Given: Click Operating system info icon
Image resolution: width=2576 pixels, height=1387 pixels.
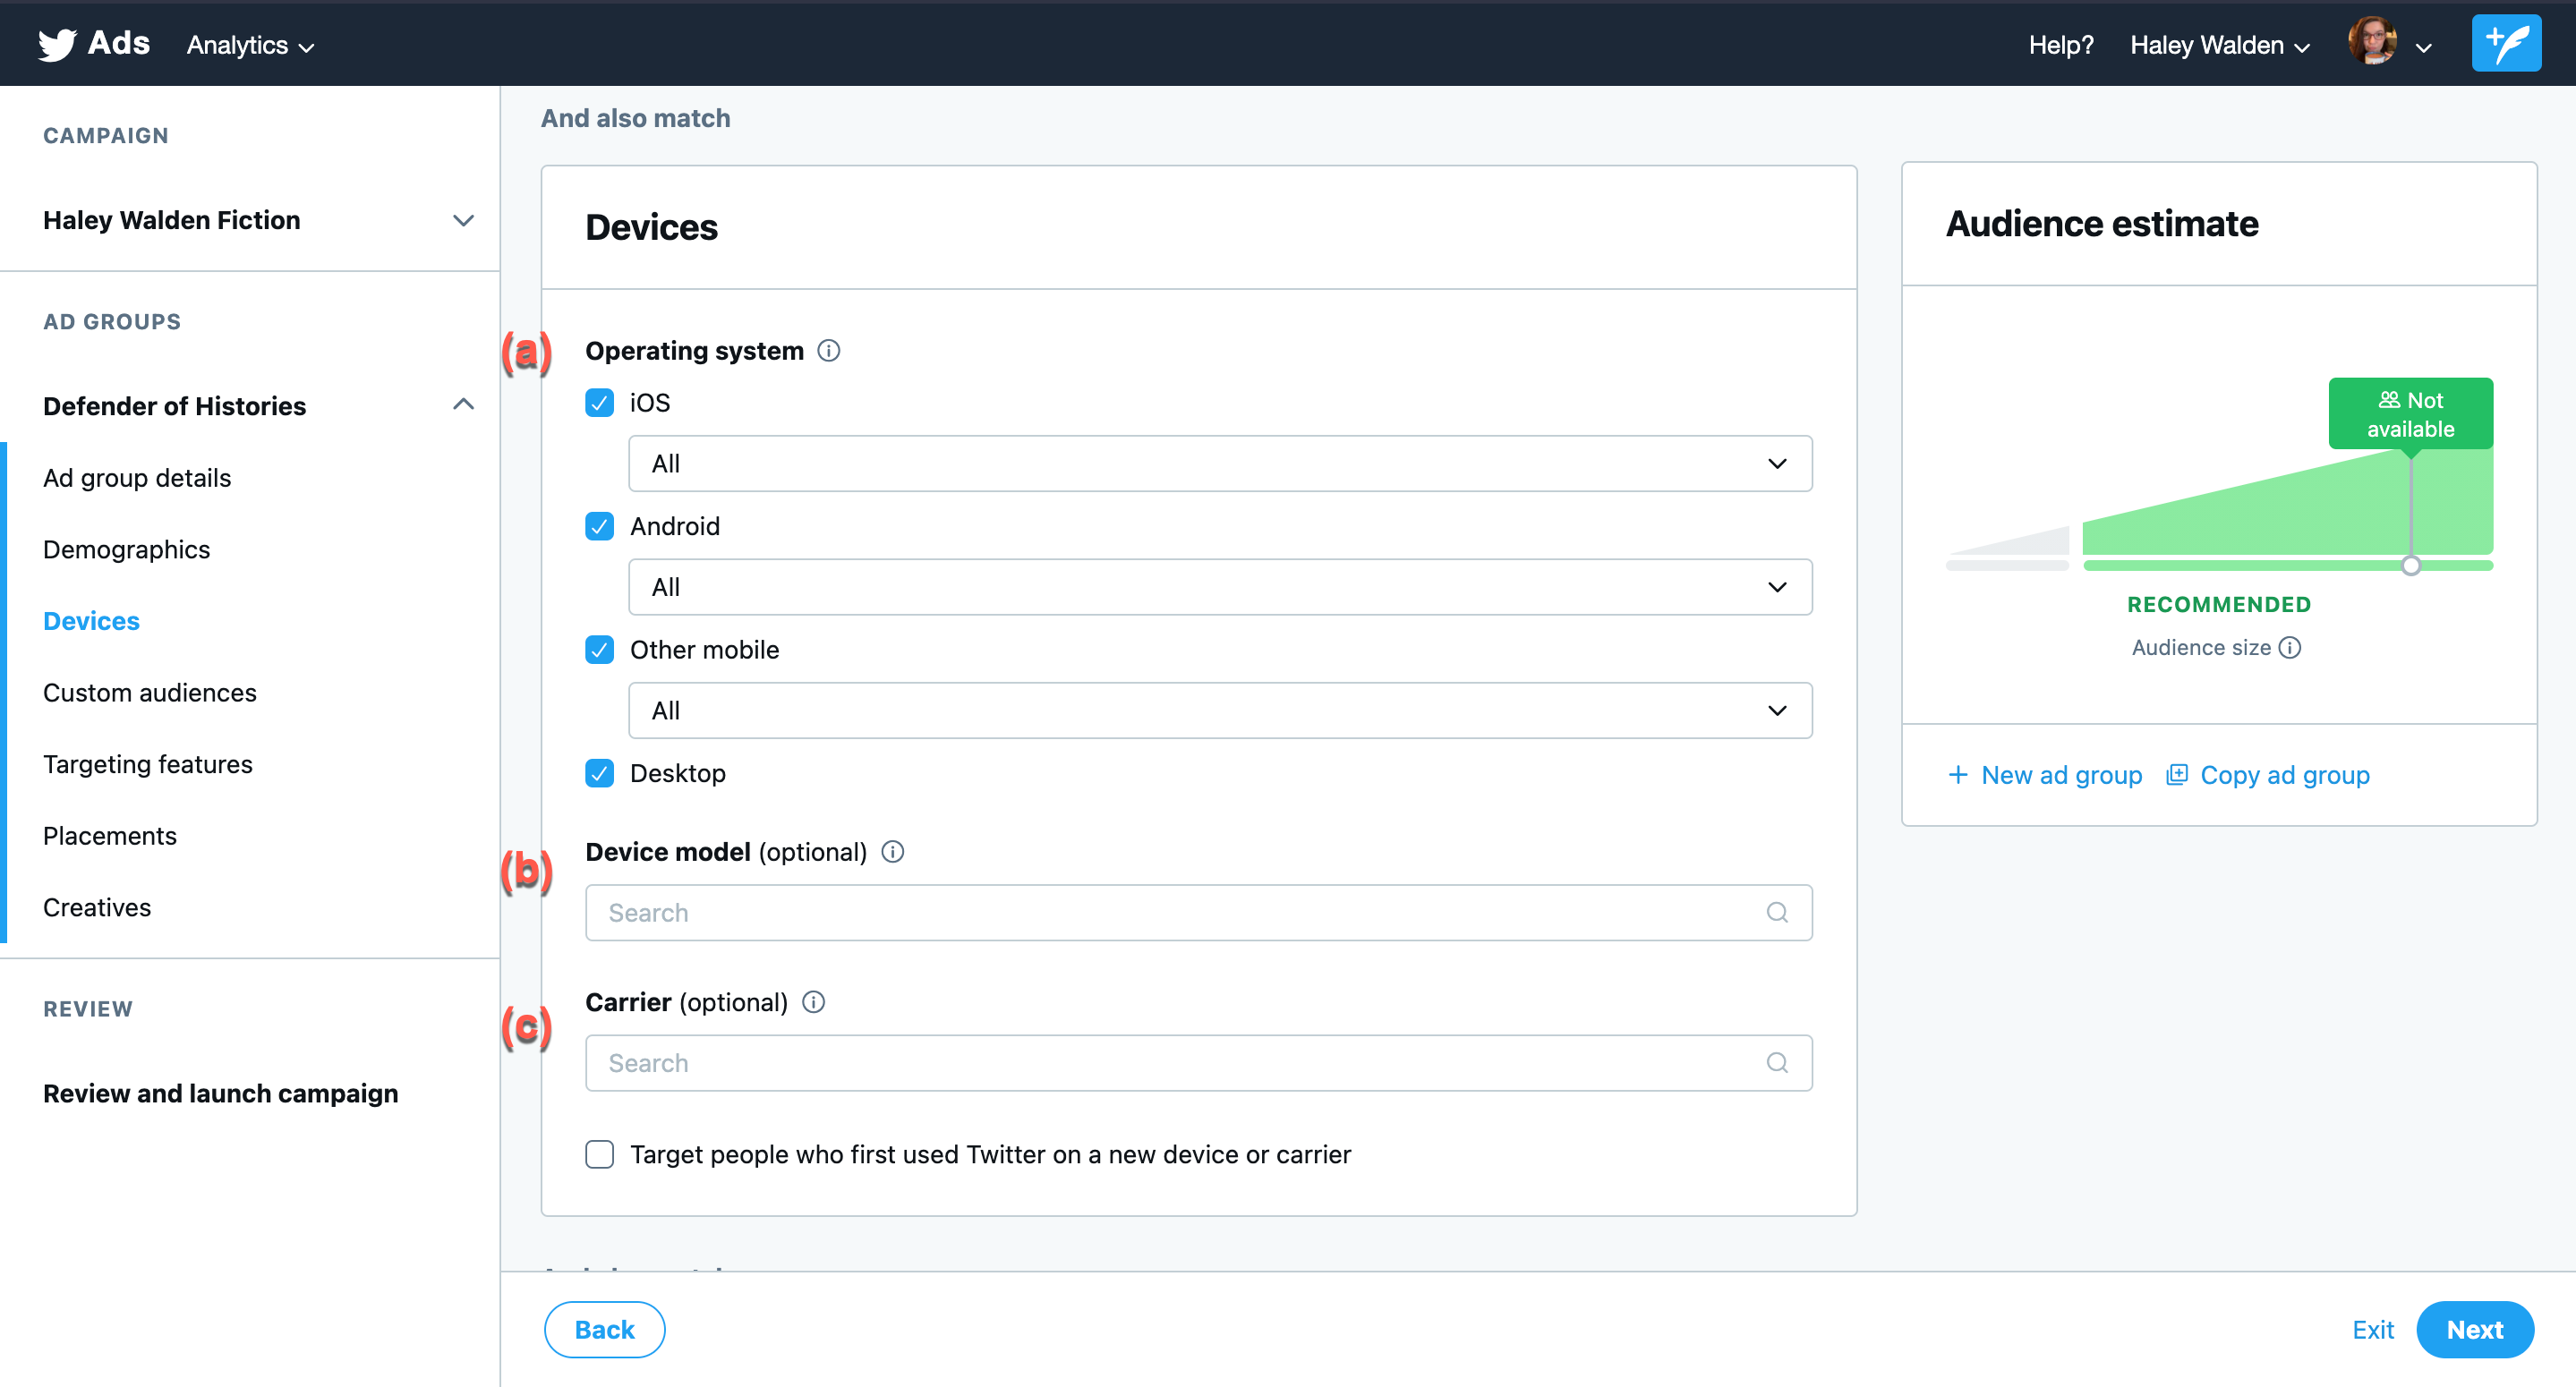Looking at the screenshot, I should [x=828, y=351].
